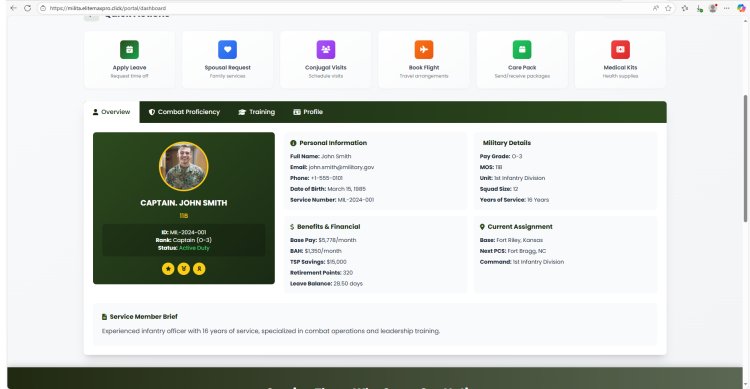Screen dimensions: 750x389
Task: Click the TSP Savings $15,000 value
Action: 337,262
